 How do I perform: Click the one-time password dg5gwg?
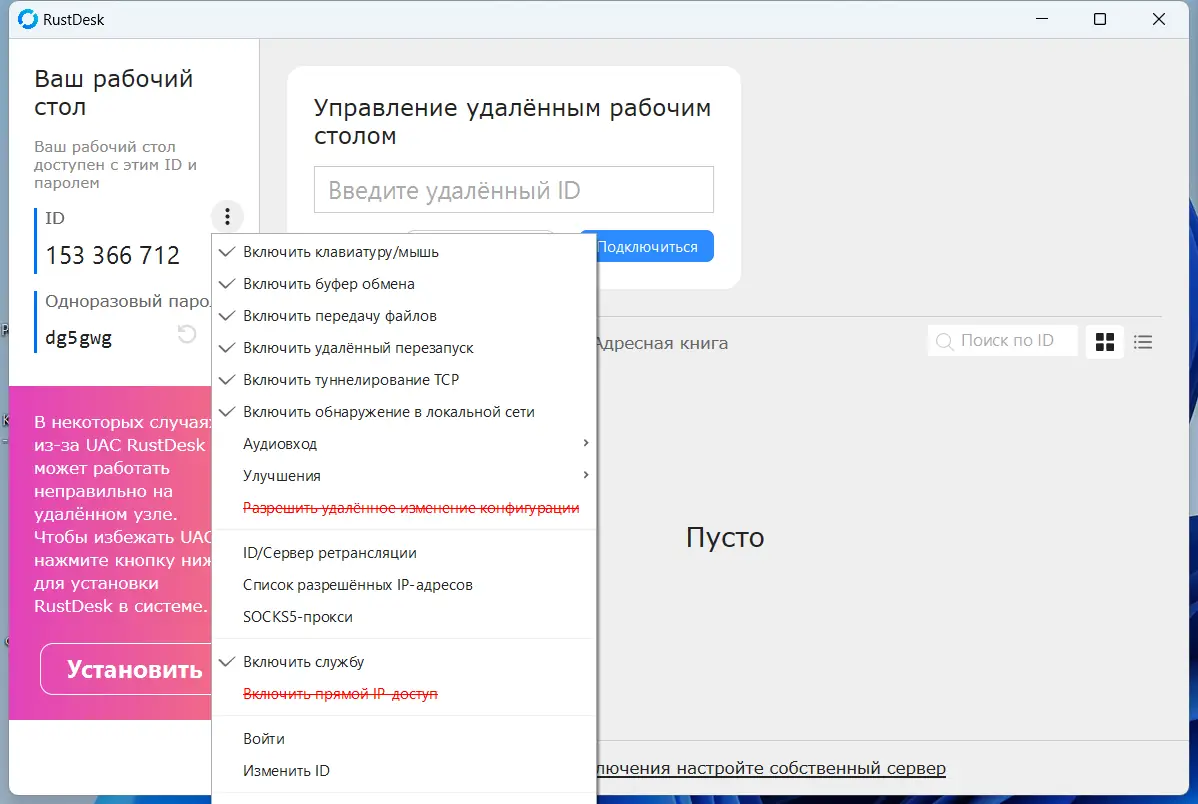[x=79, y=337]
